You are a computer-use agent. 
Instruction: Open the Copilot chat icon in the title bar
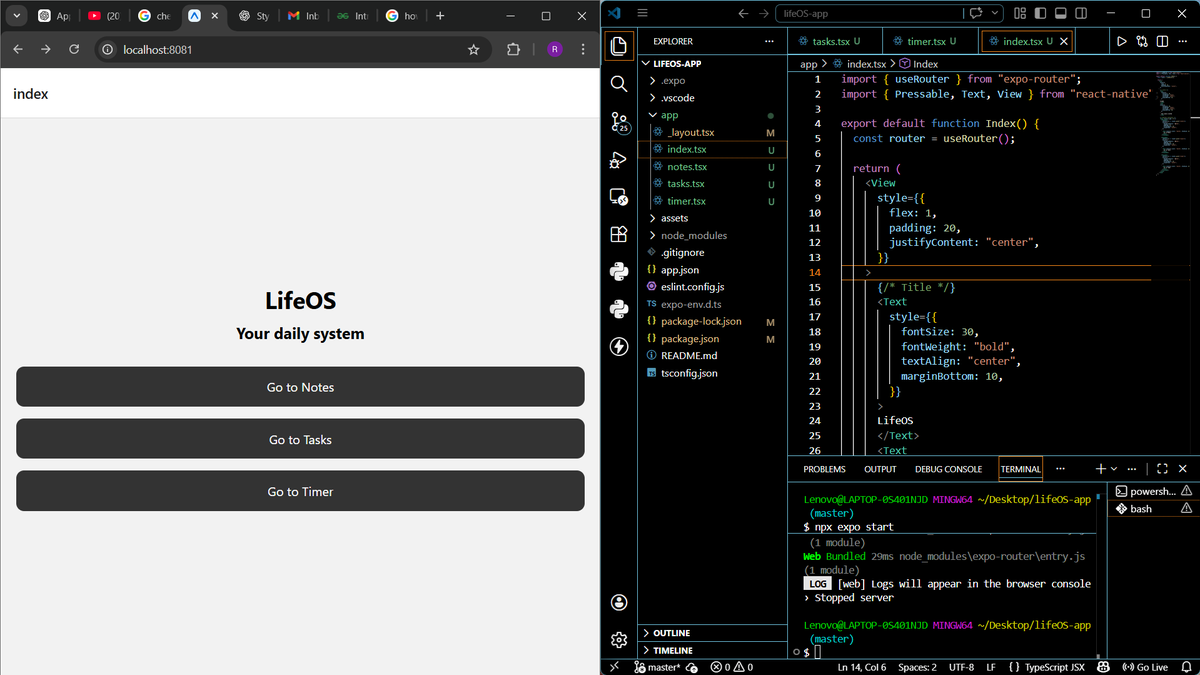975,13
